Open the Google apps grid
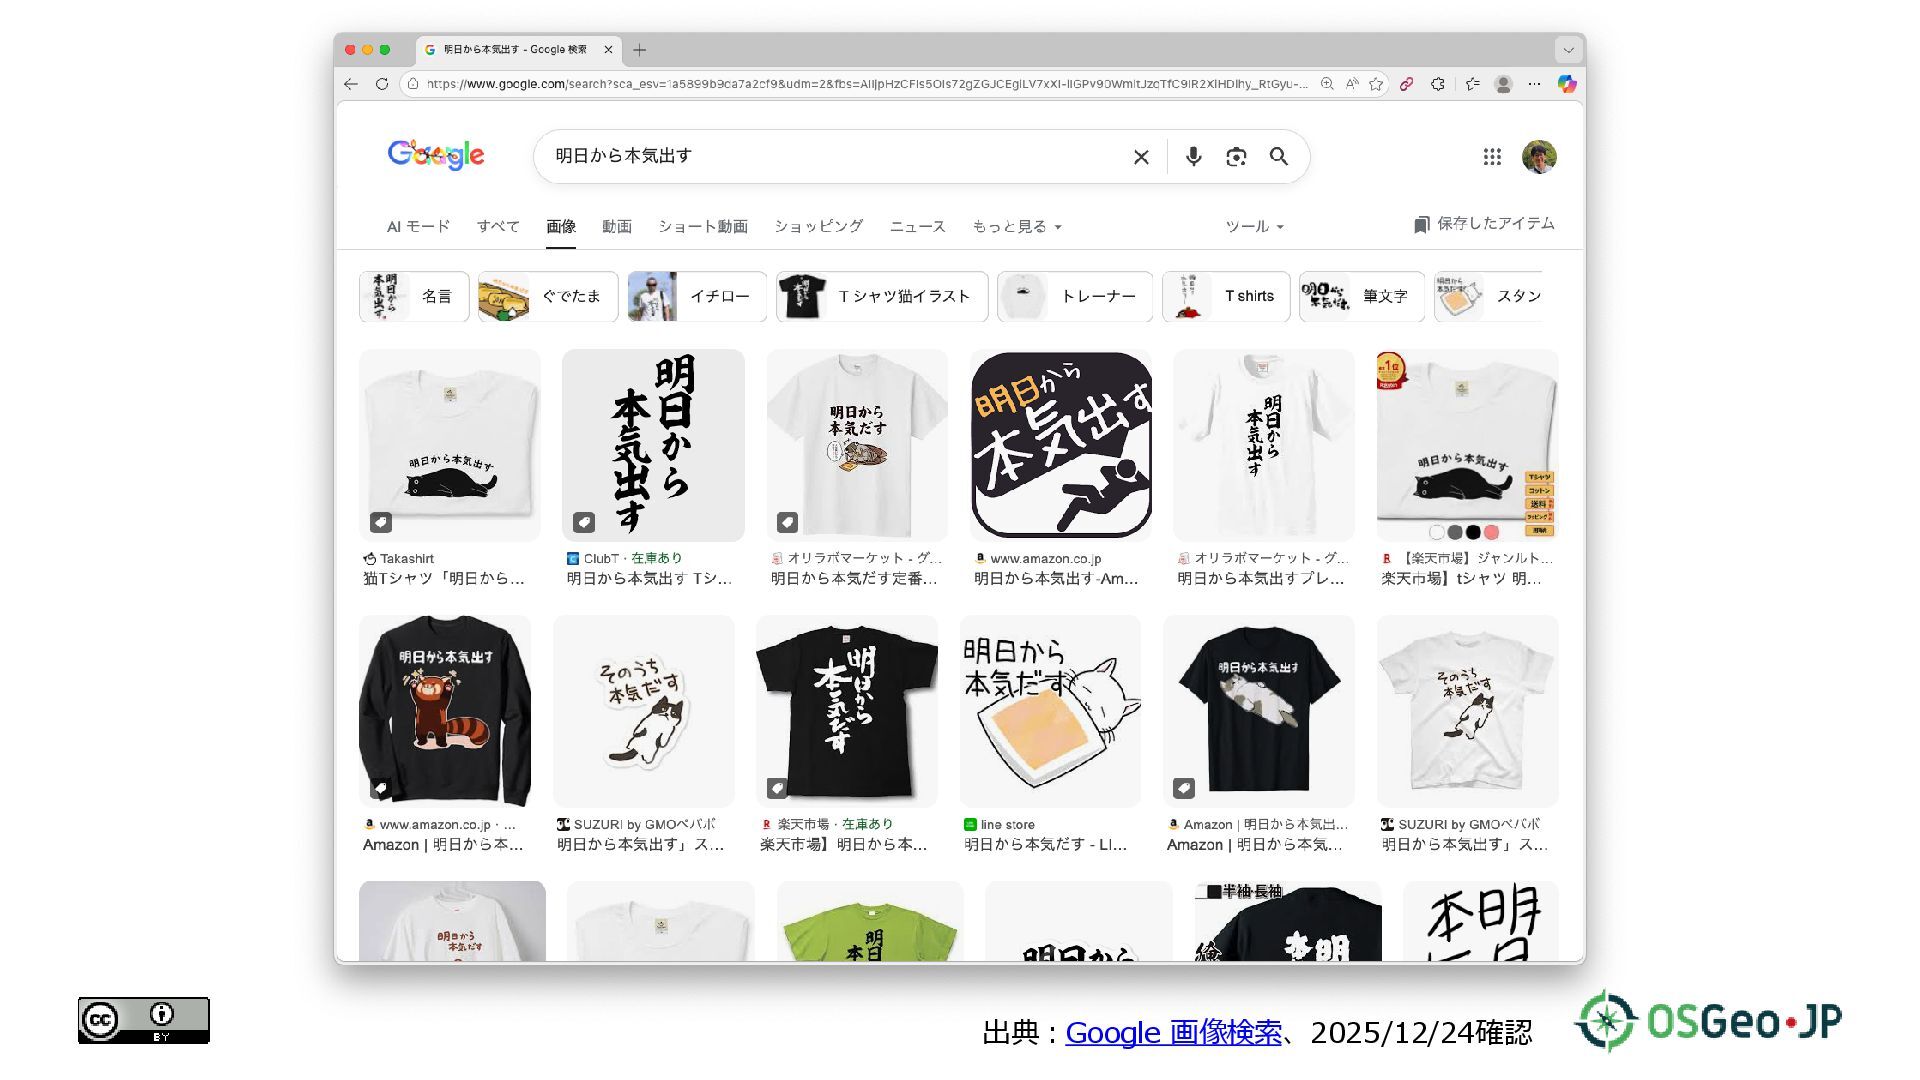This screenshot has height=1080, width=1920. 1492,157
